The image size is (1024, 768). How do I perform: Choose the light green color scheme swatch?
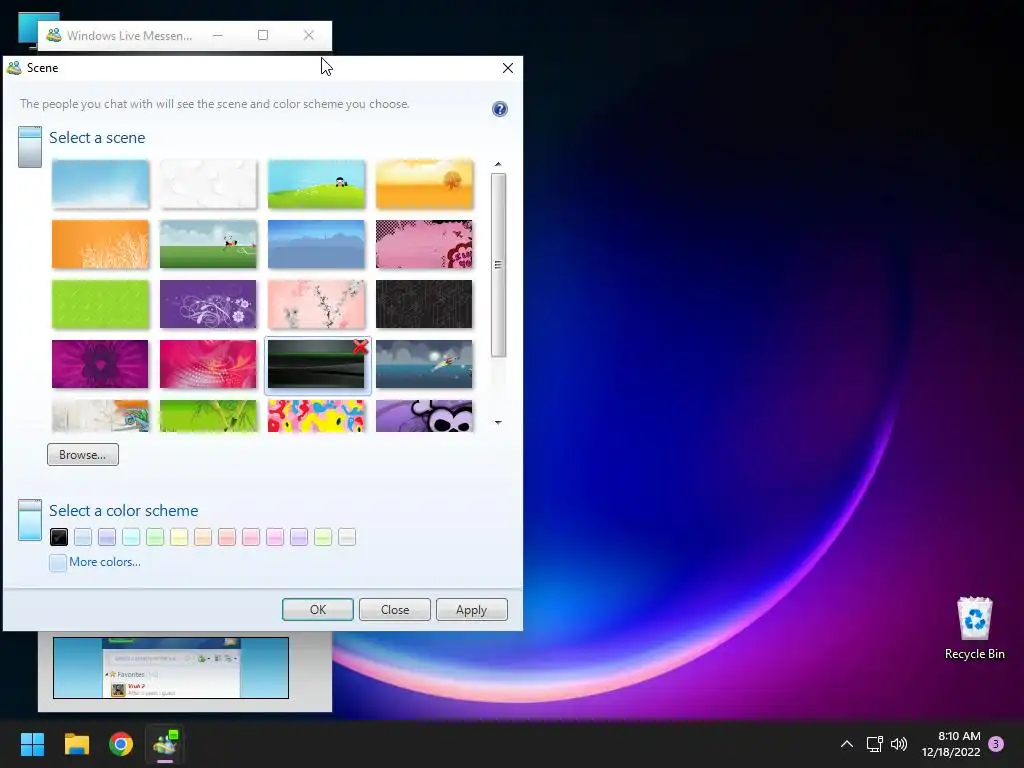(x=155, y=537)
